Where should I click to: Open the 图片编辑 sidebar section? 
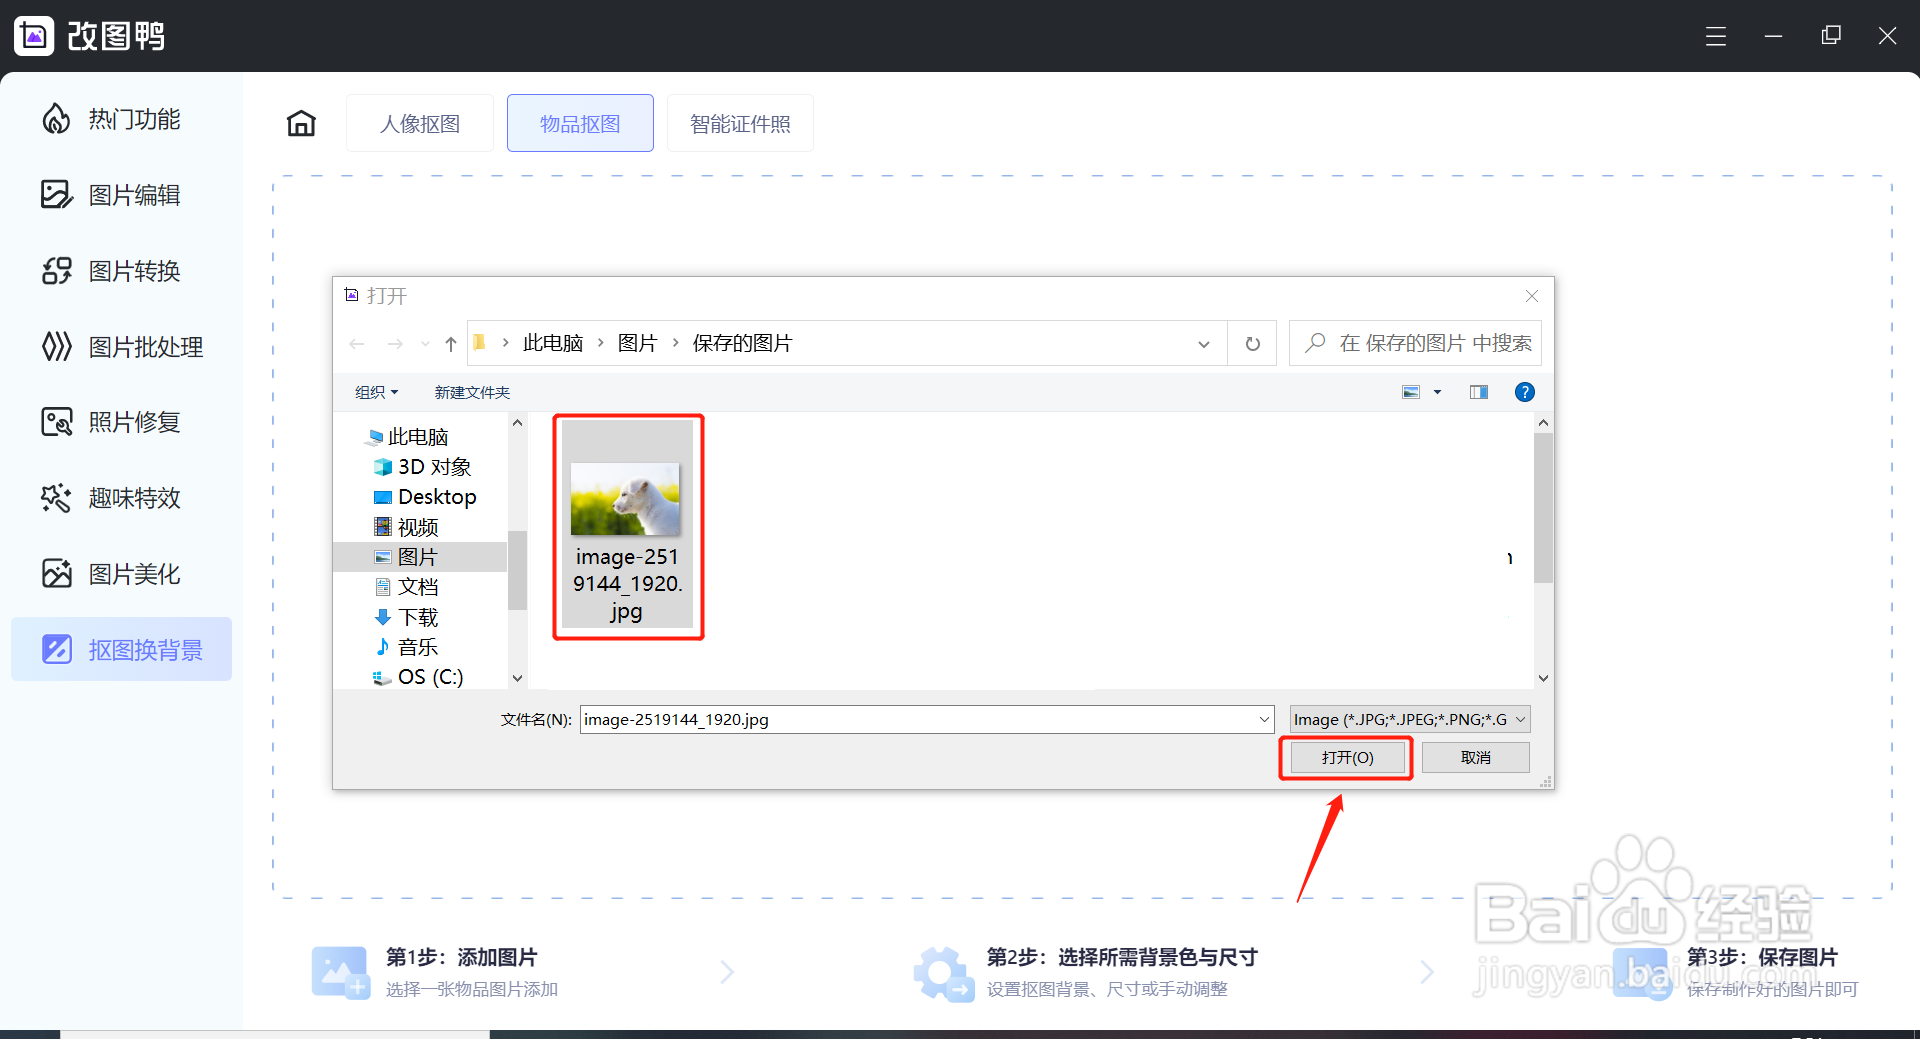110,195
